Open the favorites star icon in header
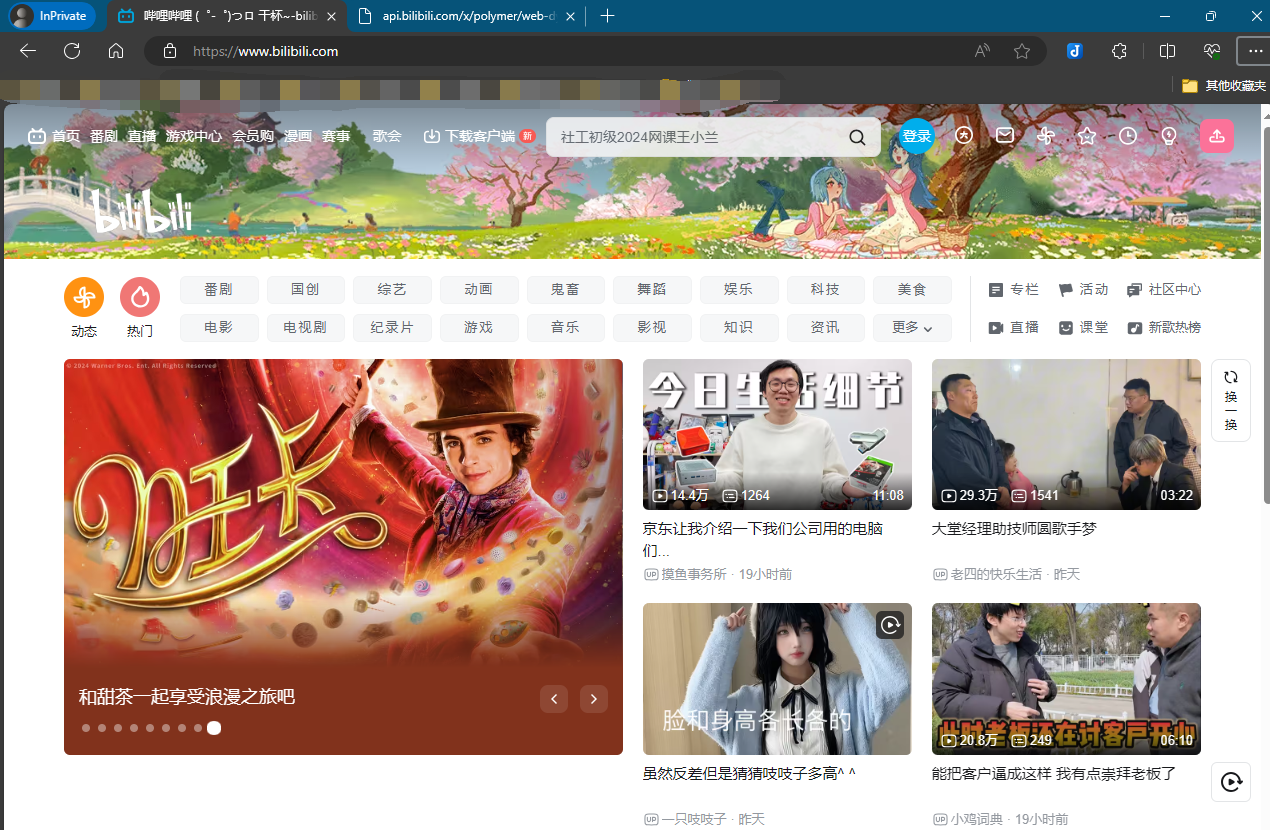Screen dimensions: 1270x830 pos(1087,136)
